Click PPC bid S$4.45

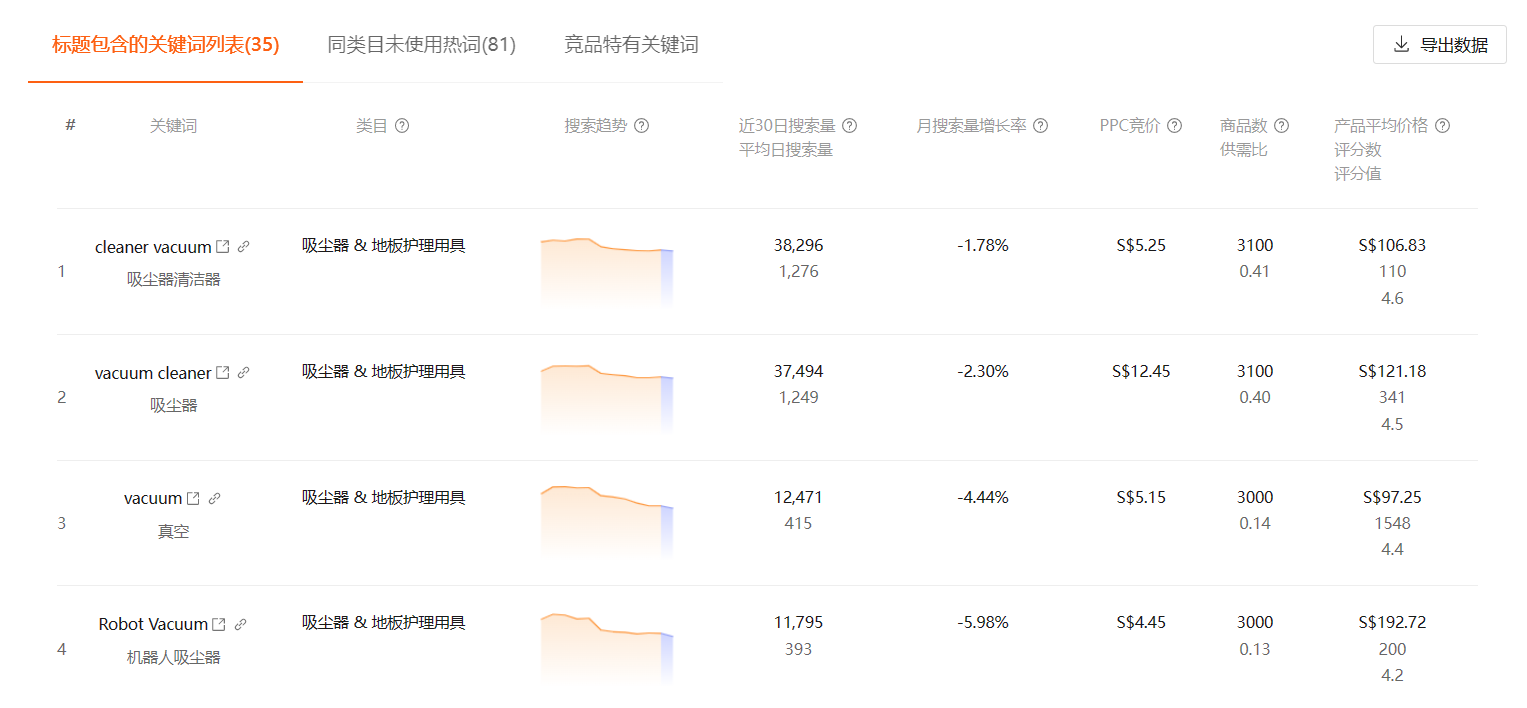click(1141, 623)
